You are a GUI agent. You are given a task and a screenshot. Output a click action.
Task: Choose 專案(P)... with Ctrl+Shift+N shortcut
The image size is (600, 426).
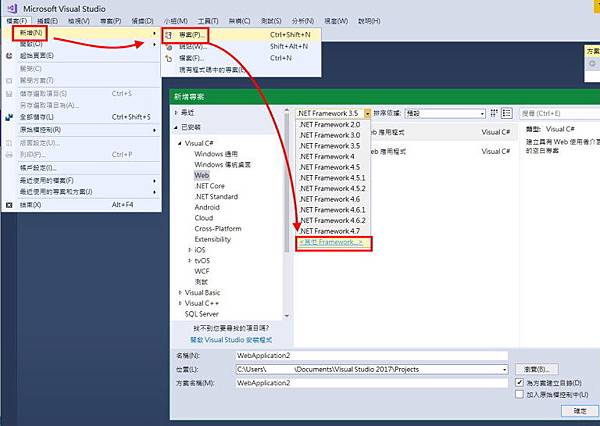241,35
